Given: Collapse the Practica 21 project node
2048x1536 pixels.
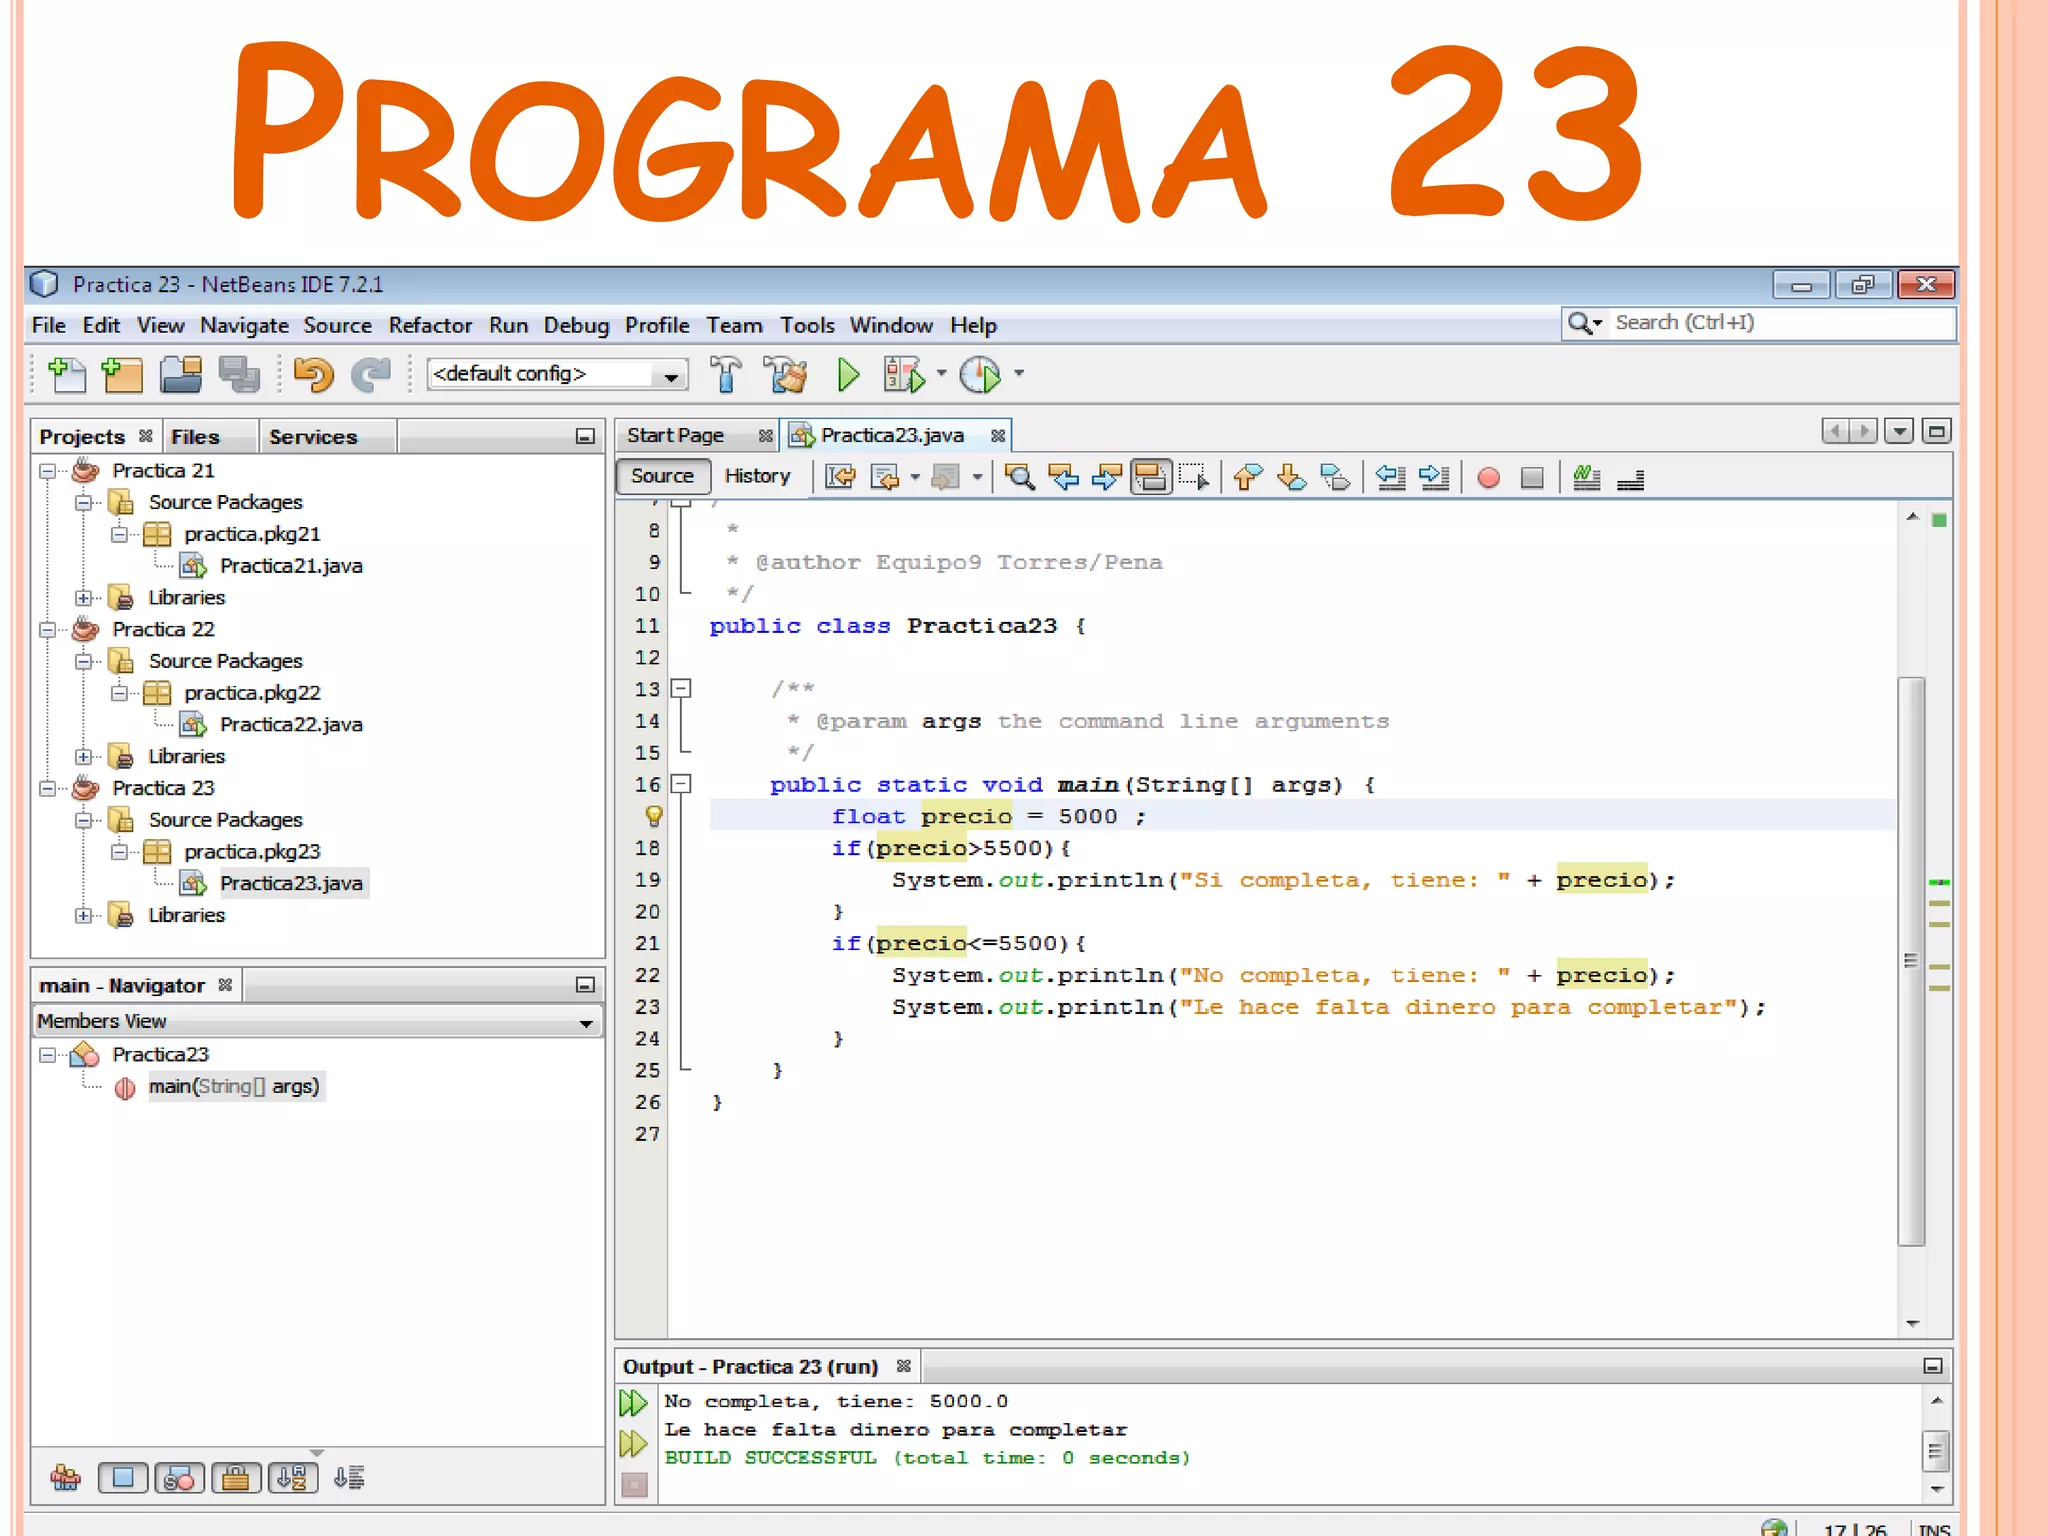Looking at the screenshot, I should click(47, 471).
